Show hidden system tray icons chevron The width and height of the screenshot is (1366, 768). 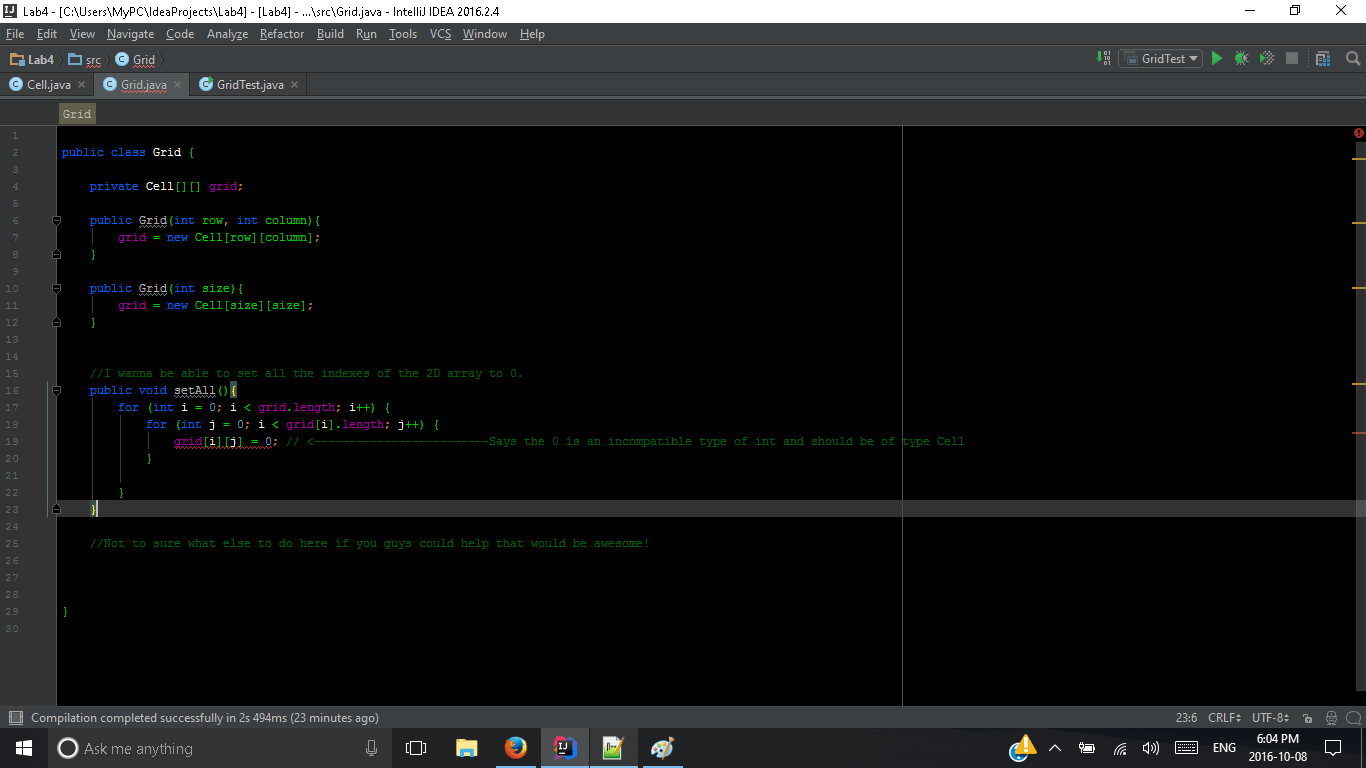coord(1055,748)
